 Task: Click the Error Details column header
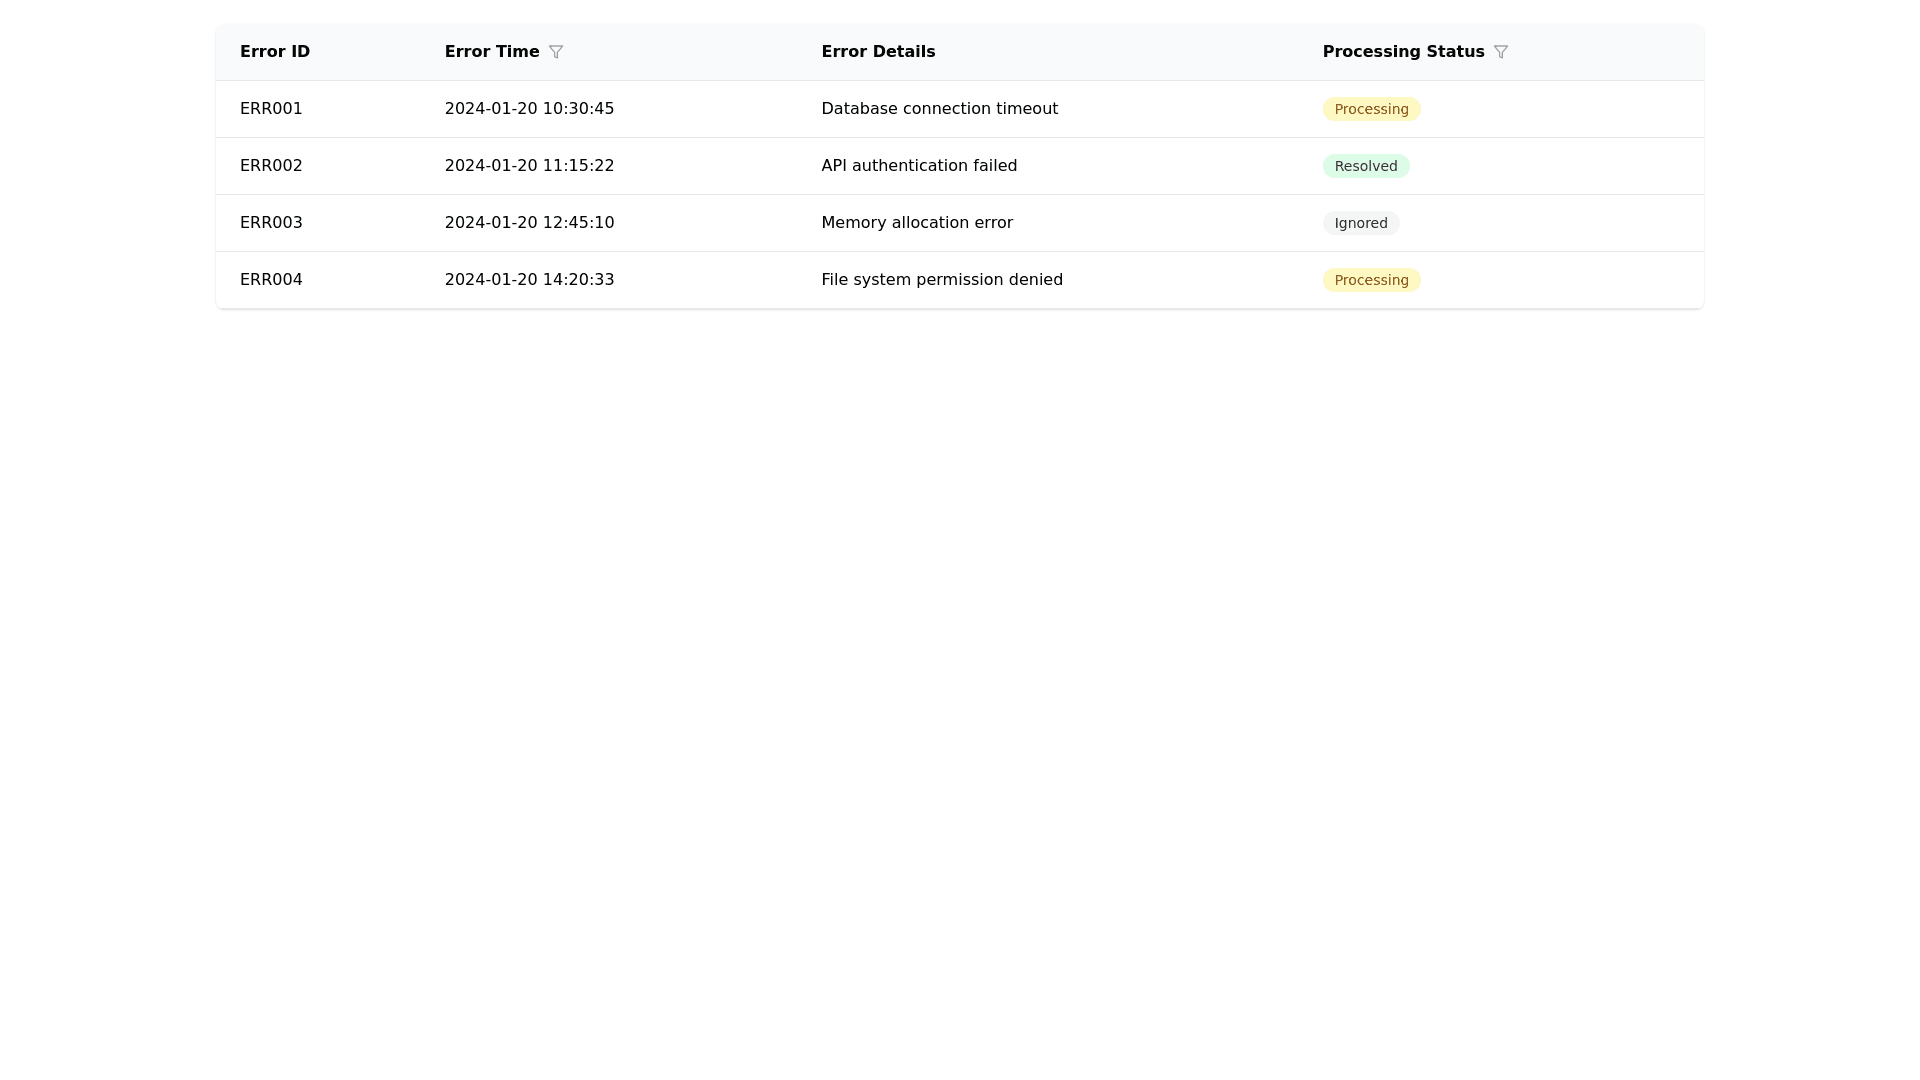click(x=878, y=52)
